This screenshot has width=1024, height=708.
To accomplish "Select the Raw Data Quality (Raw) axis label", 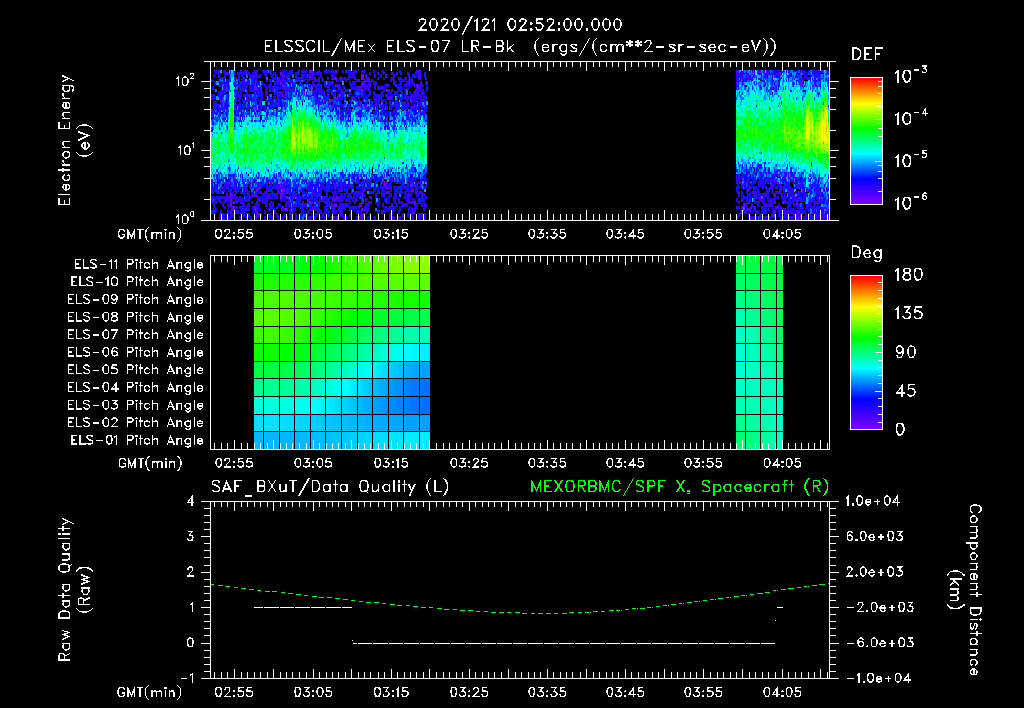I will (74, 590).
